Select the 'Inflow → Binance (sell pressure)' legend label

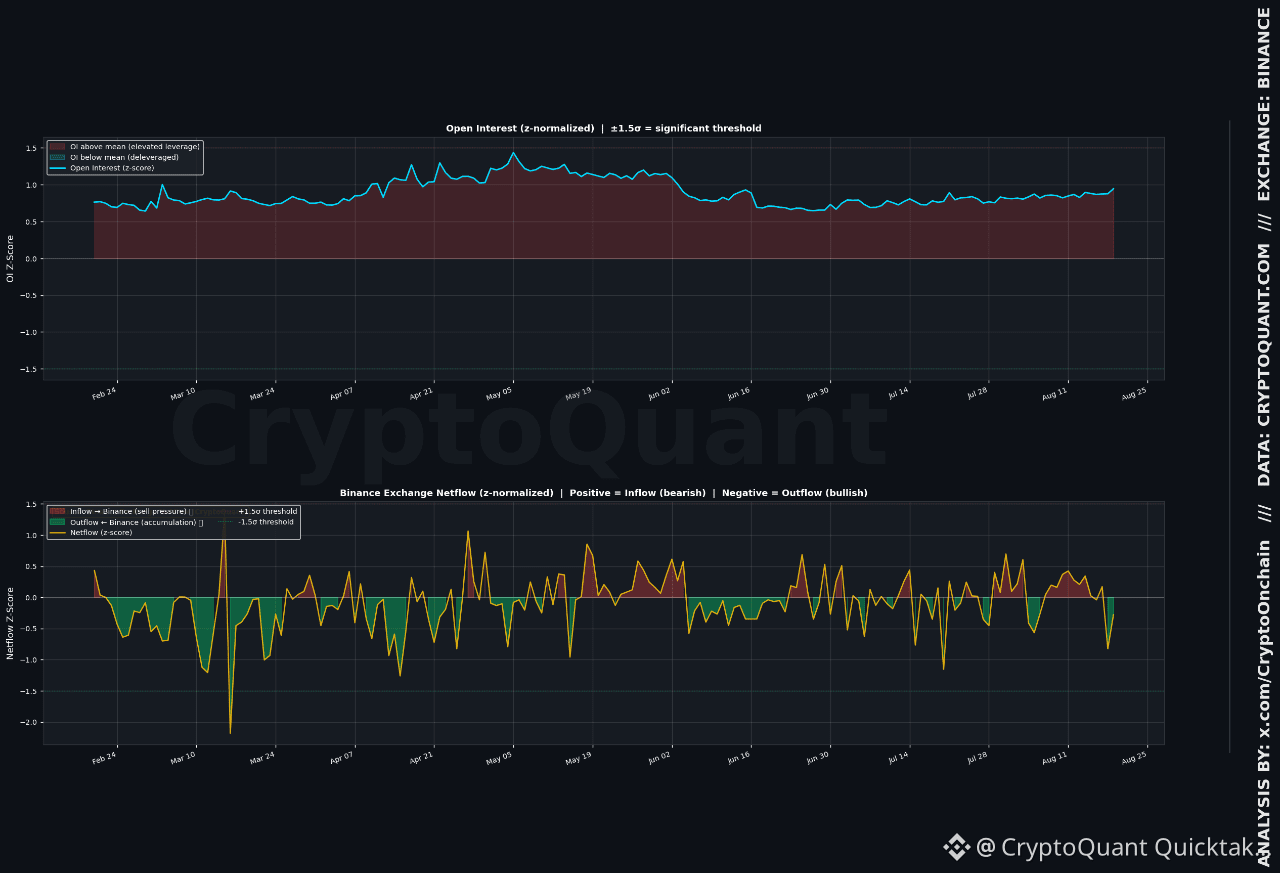click(x=128, y=511)
